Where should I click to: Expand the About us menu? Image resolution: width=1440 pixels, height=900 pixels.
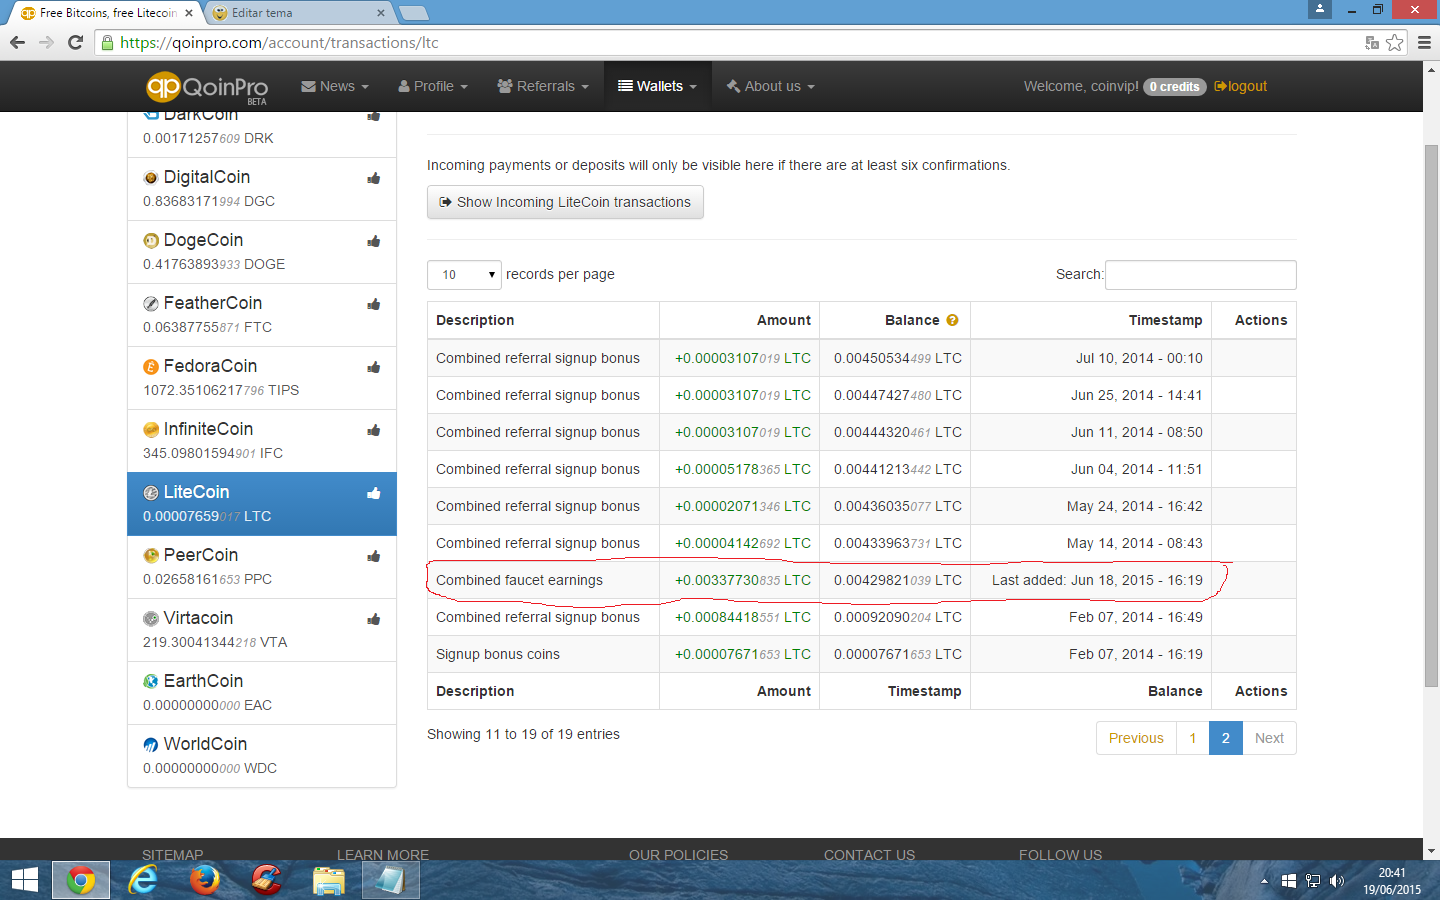coord(771,87)
